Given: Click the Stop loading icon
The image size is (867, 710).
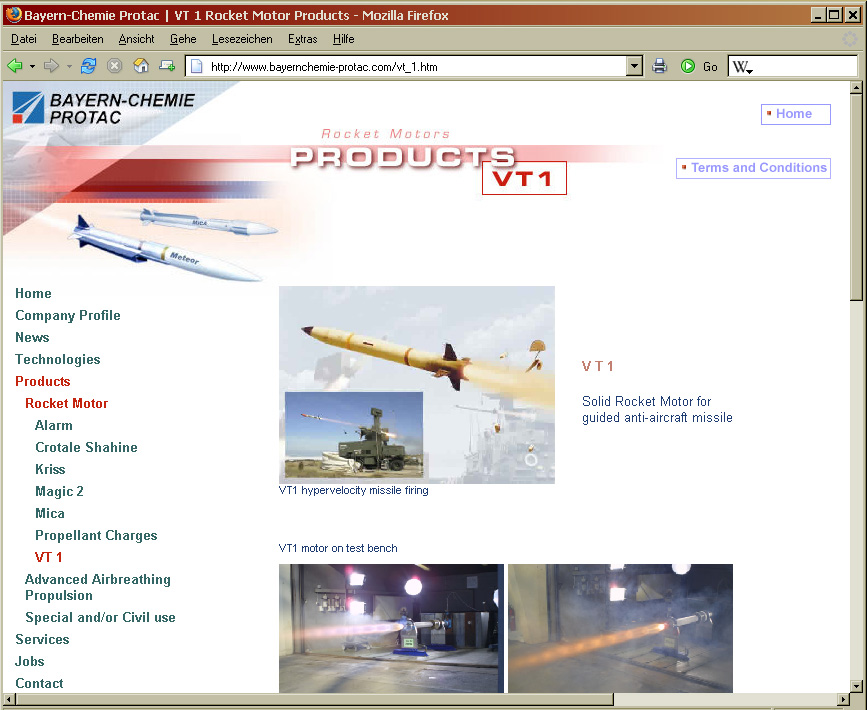Looking at the screenshot, I should (x=115, y=66).
